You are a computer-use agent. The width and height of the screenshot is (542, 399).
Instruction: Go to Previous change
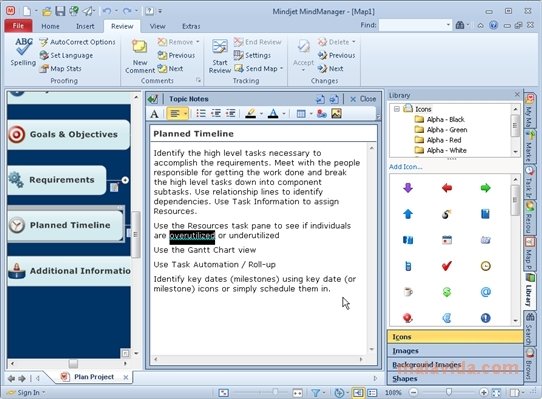(x=336, y=55)
